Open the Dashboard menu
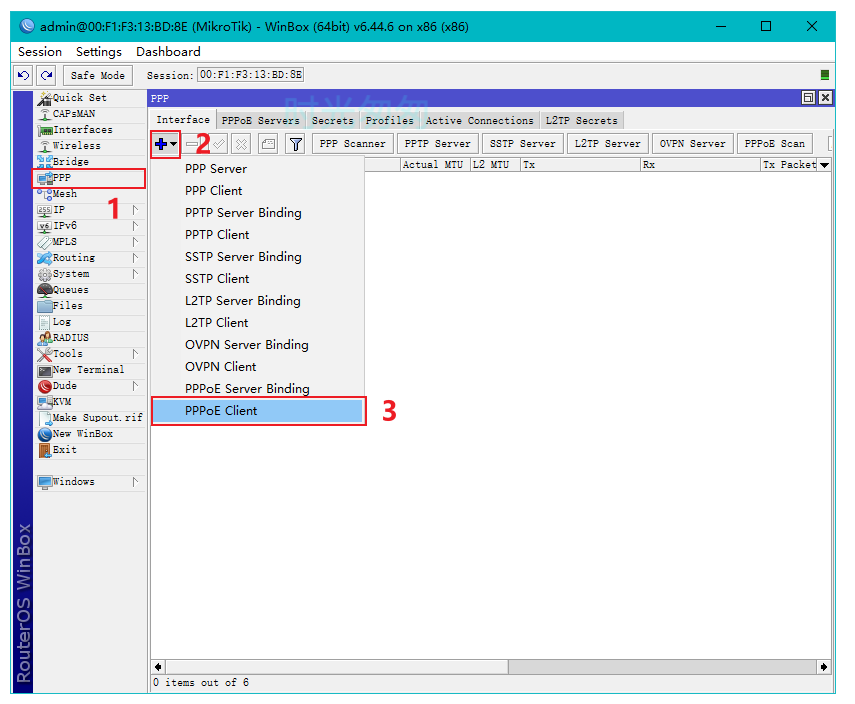Screen dimensions: 855x704 coord(168,52)
